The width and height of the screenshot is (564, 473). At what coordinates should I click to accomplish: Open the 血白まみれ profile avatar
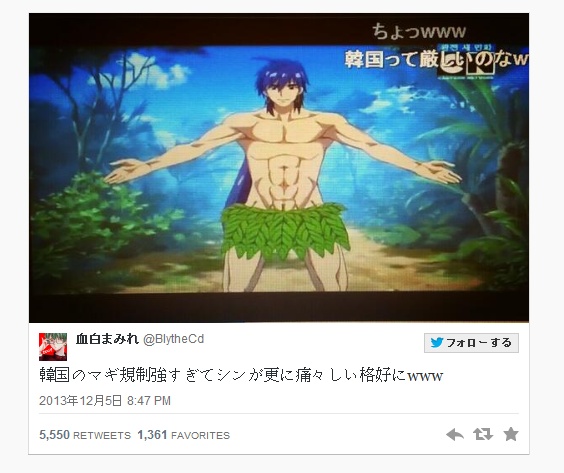[53, 347]
